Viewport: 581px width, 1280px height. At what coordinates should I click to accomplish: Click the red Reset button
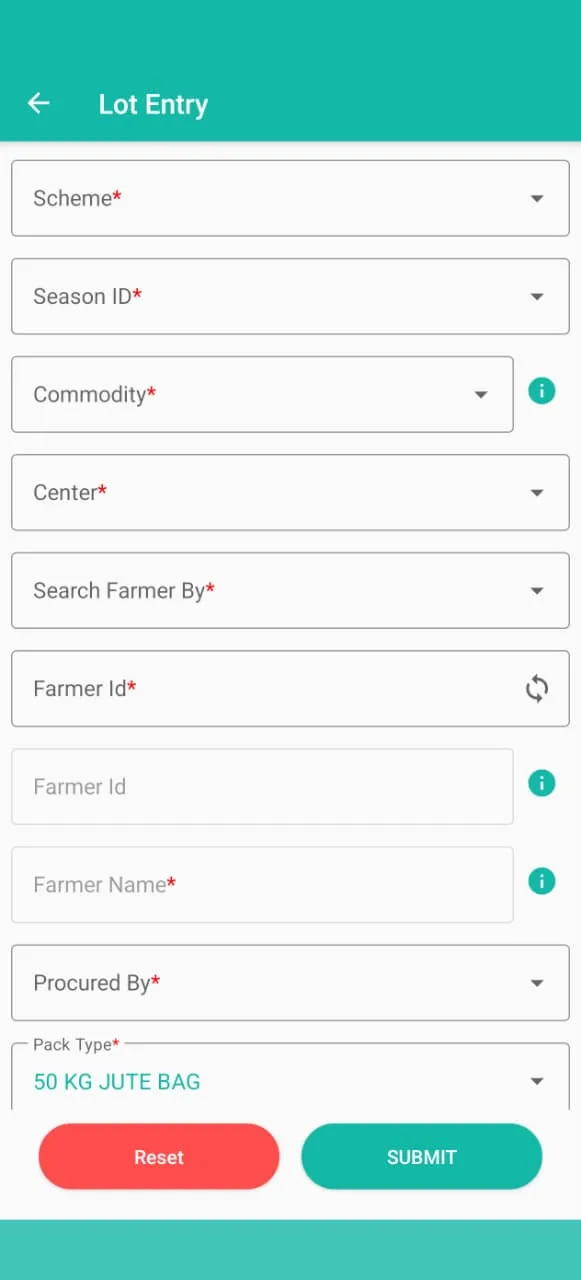159,1157
